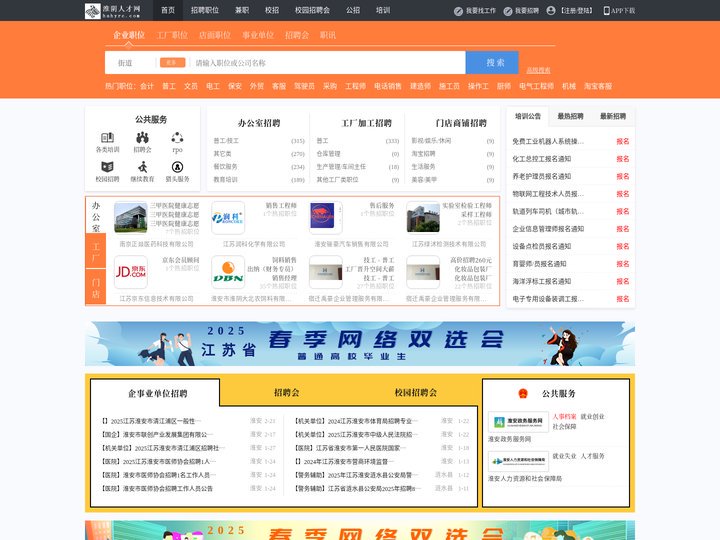The width and height of the screenshot is (720, 540).
Task: Click hot job keyword 会计
Action: coord(147,86)
